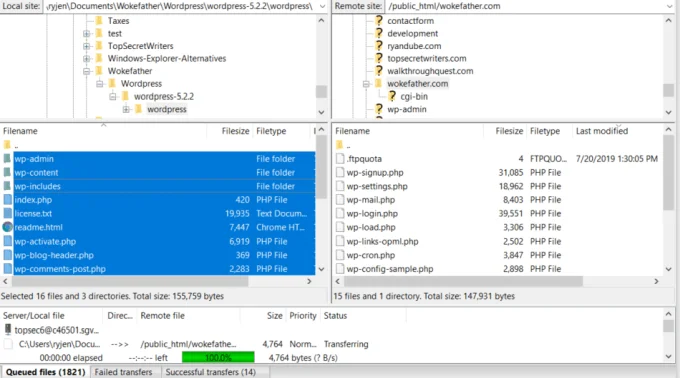Click the wp-admin folder icon in local list

7,159
